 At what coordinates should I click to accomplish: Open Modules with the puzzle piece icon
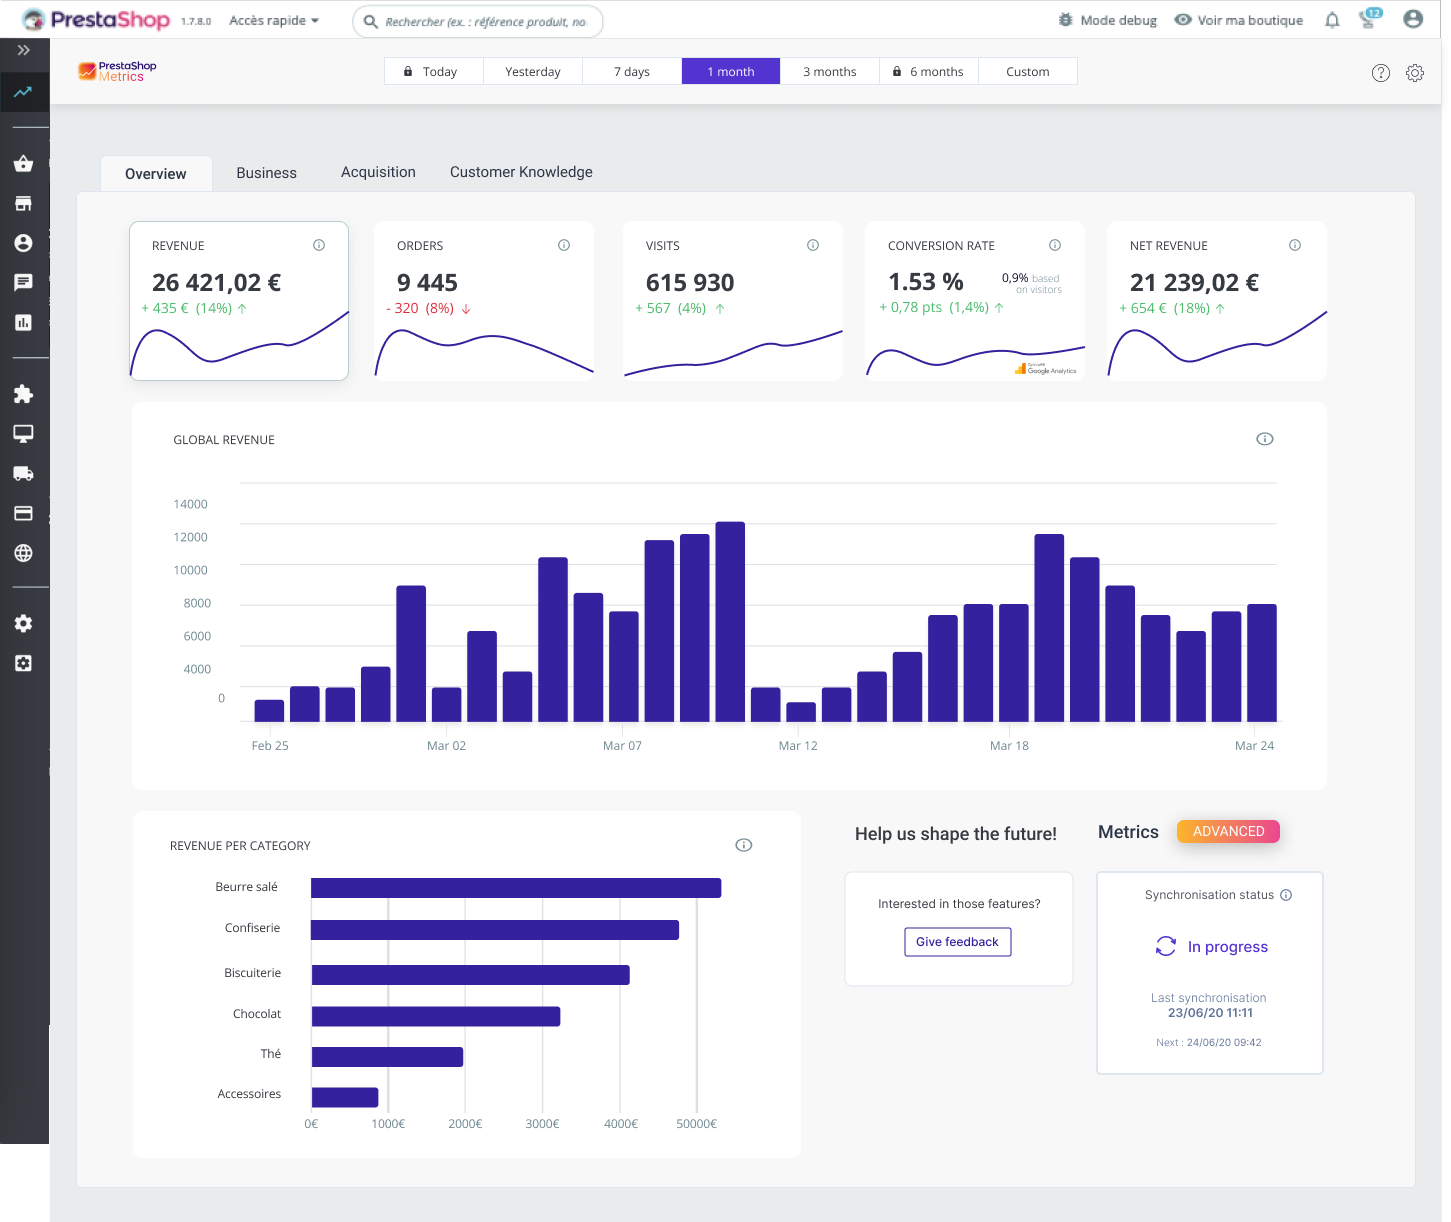click(24, 394)
